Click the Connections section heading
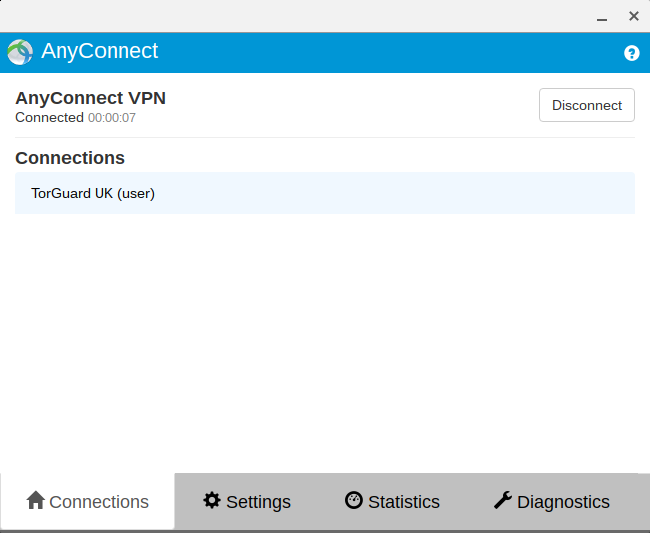Screen dimensions: 650x533 (70, 158)
